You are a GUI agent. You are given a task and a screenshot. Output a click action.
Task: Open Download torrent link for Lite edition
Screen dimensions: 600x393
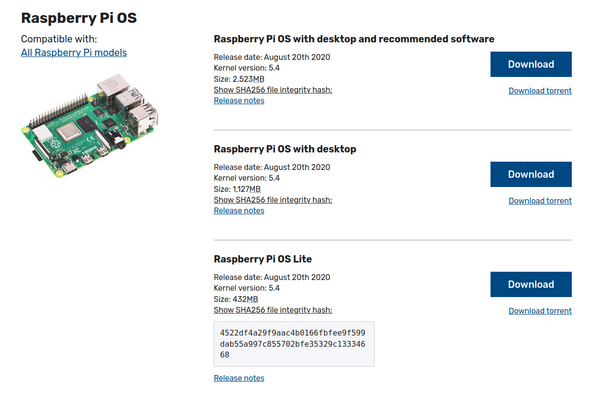point(540,311)
